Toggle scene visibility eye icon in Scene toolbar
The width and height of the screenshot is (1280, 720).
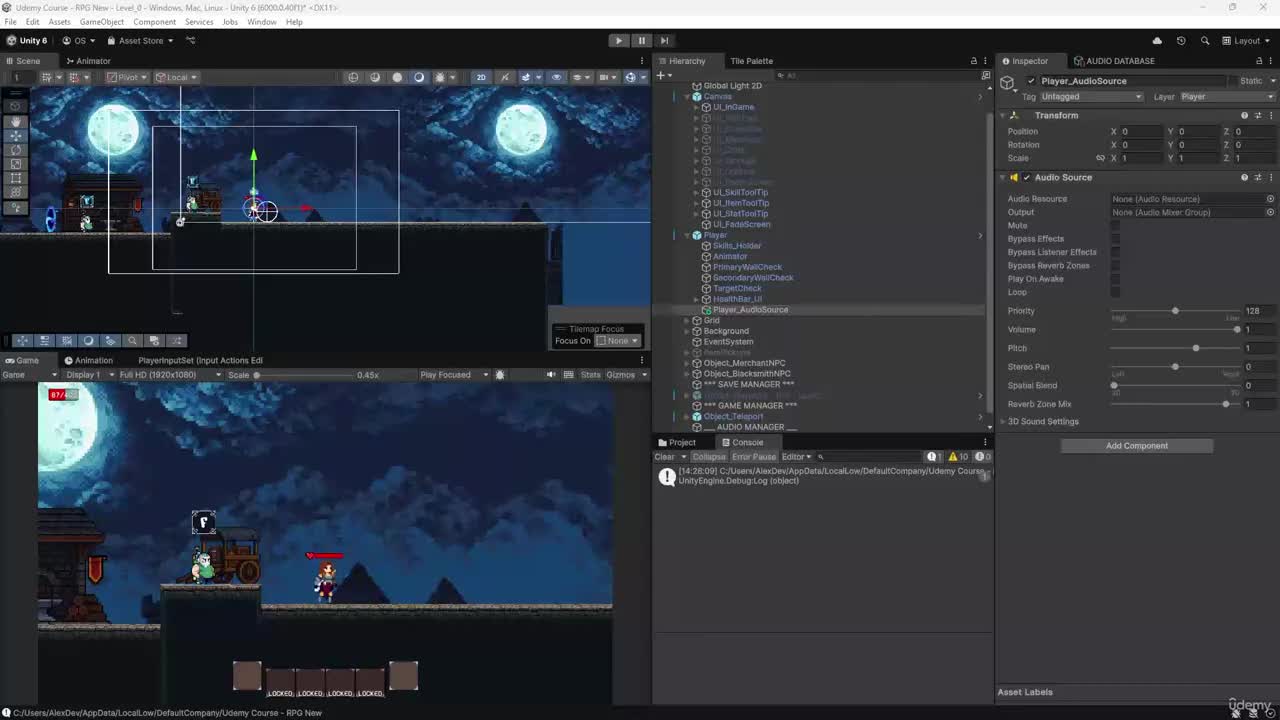click(557, 77)
